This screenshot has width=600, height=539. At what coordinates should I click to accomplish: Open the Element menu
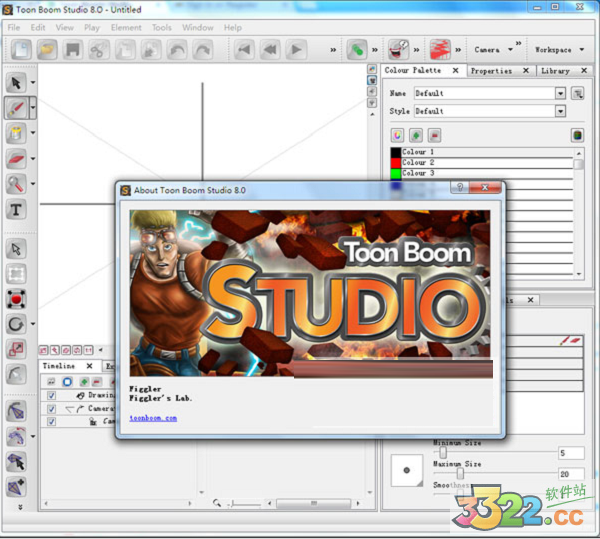coord(126,28)
